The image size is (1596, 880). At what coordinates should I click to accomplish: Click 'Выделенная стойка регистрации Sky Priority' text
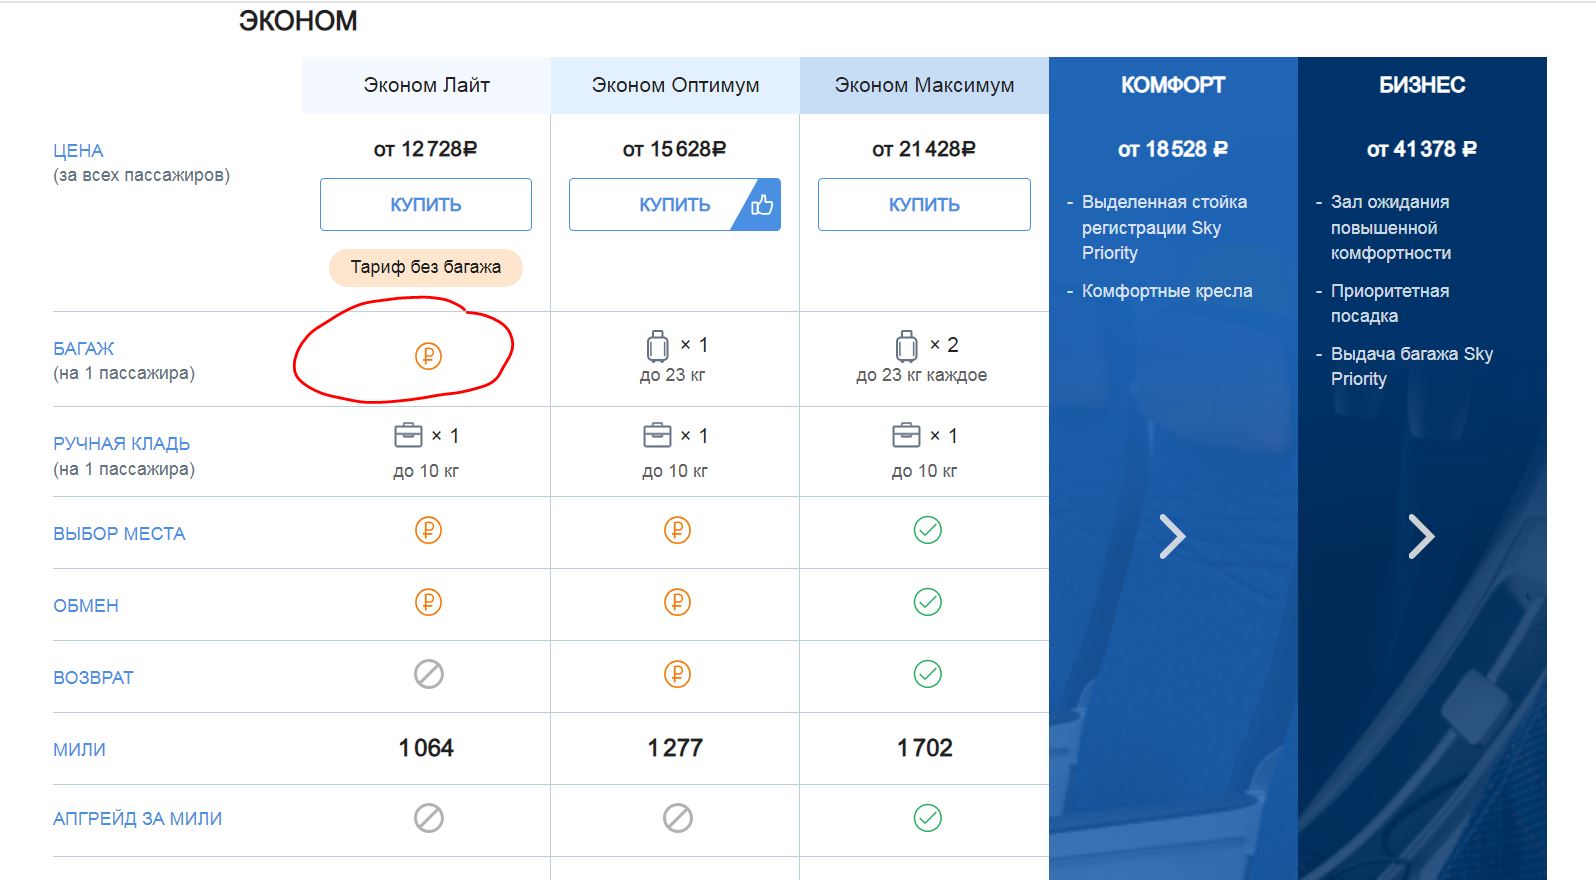pyautogui.click(x=1165, y=227)
